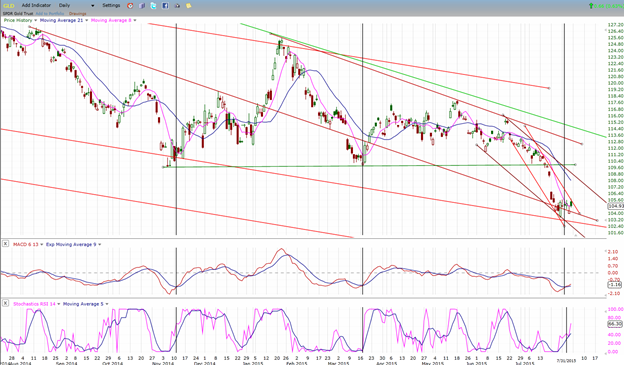Click the camera snapshot icon

(177, 6)
